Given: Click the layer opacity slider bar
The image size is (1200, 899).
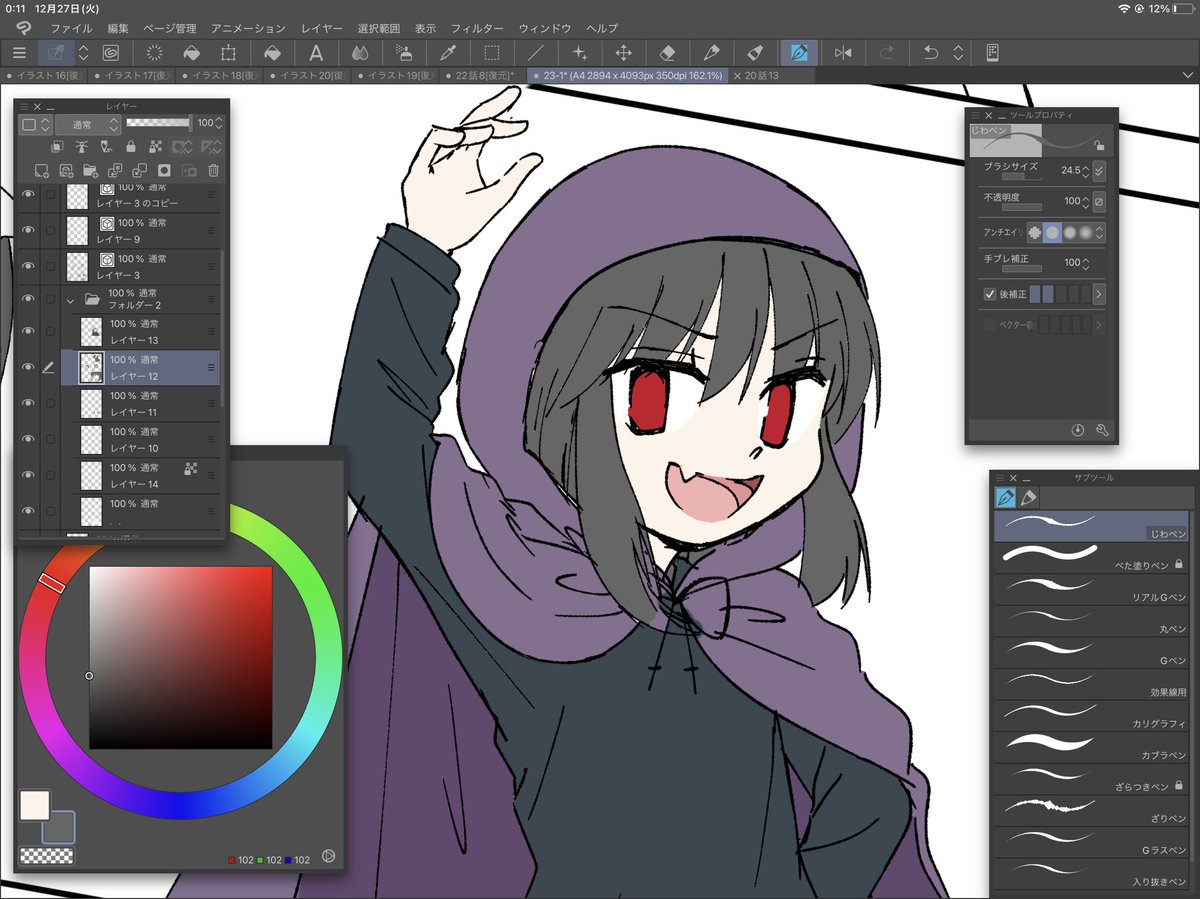Looking at the screenshot, I should 158,123.
